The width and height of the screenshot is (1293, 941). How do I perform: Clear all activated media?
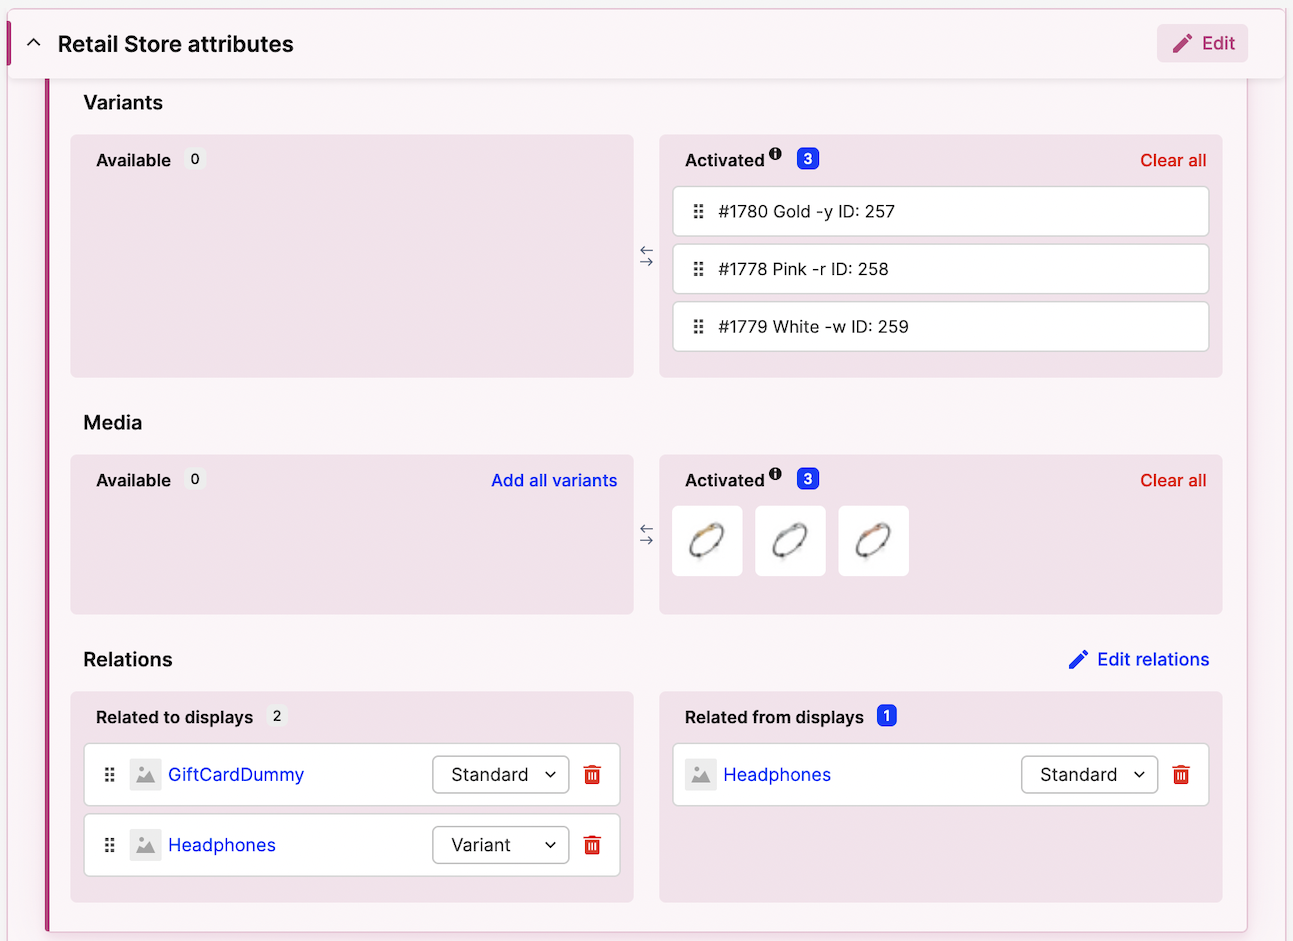(x=1172, y=480)
